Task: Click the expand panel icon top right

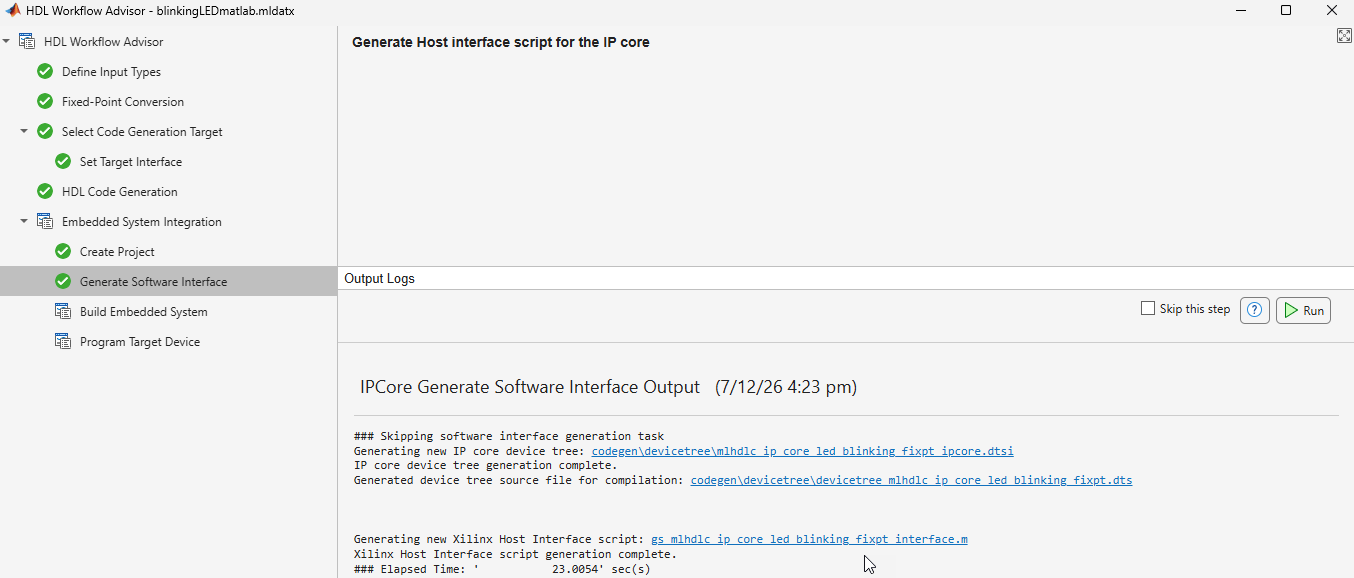Action: 1344,36
